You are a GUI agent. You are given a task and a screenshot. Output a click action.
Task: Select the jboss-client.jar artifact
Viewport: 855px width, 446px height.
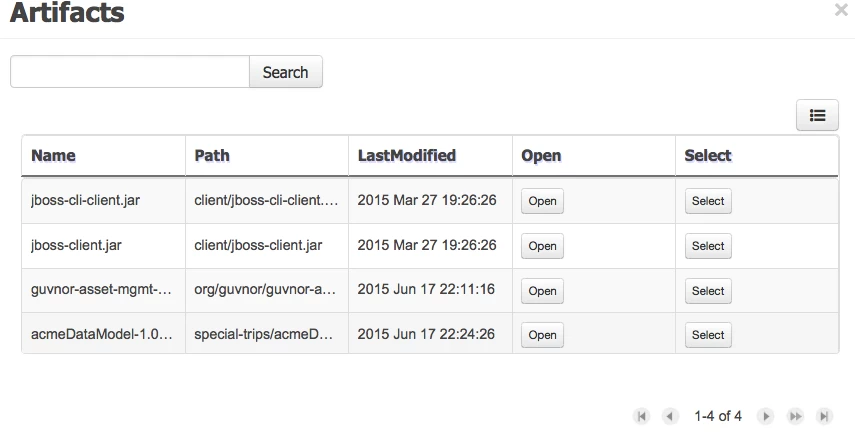pos(708,246)
